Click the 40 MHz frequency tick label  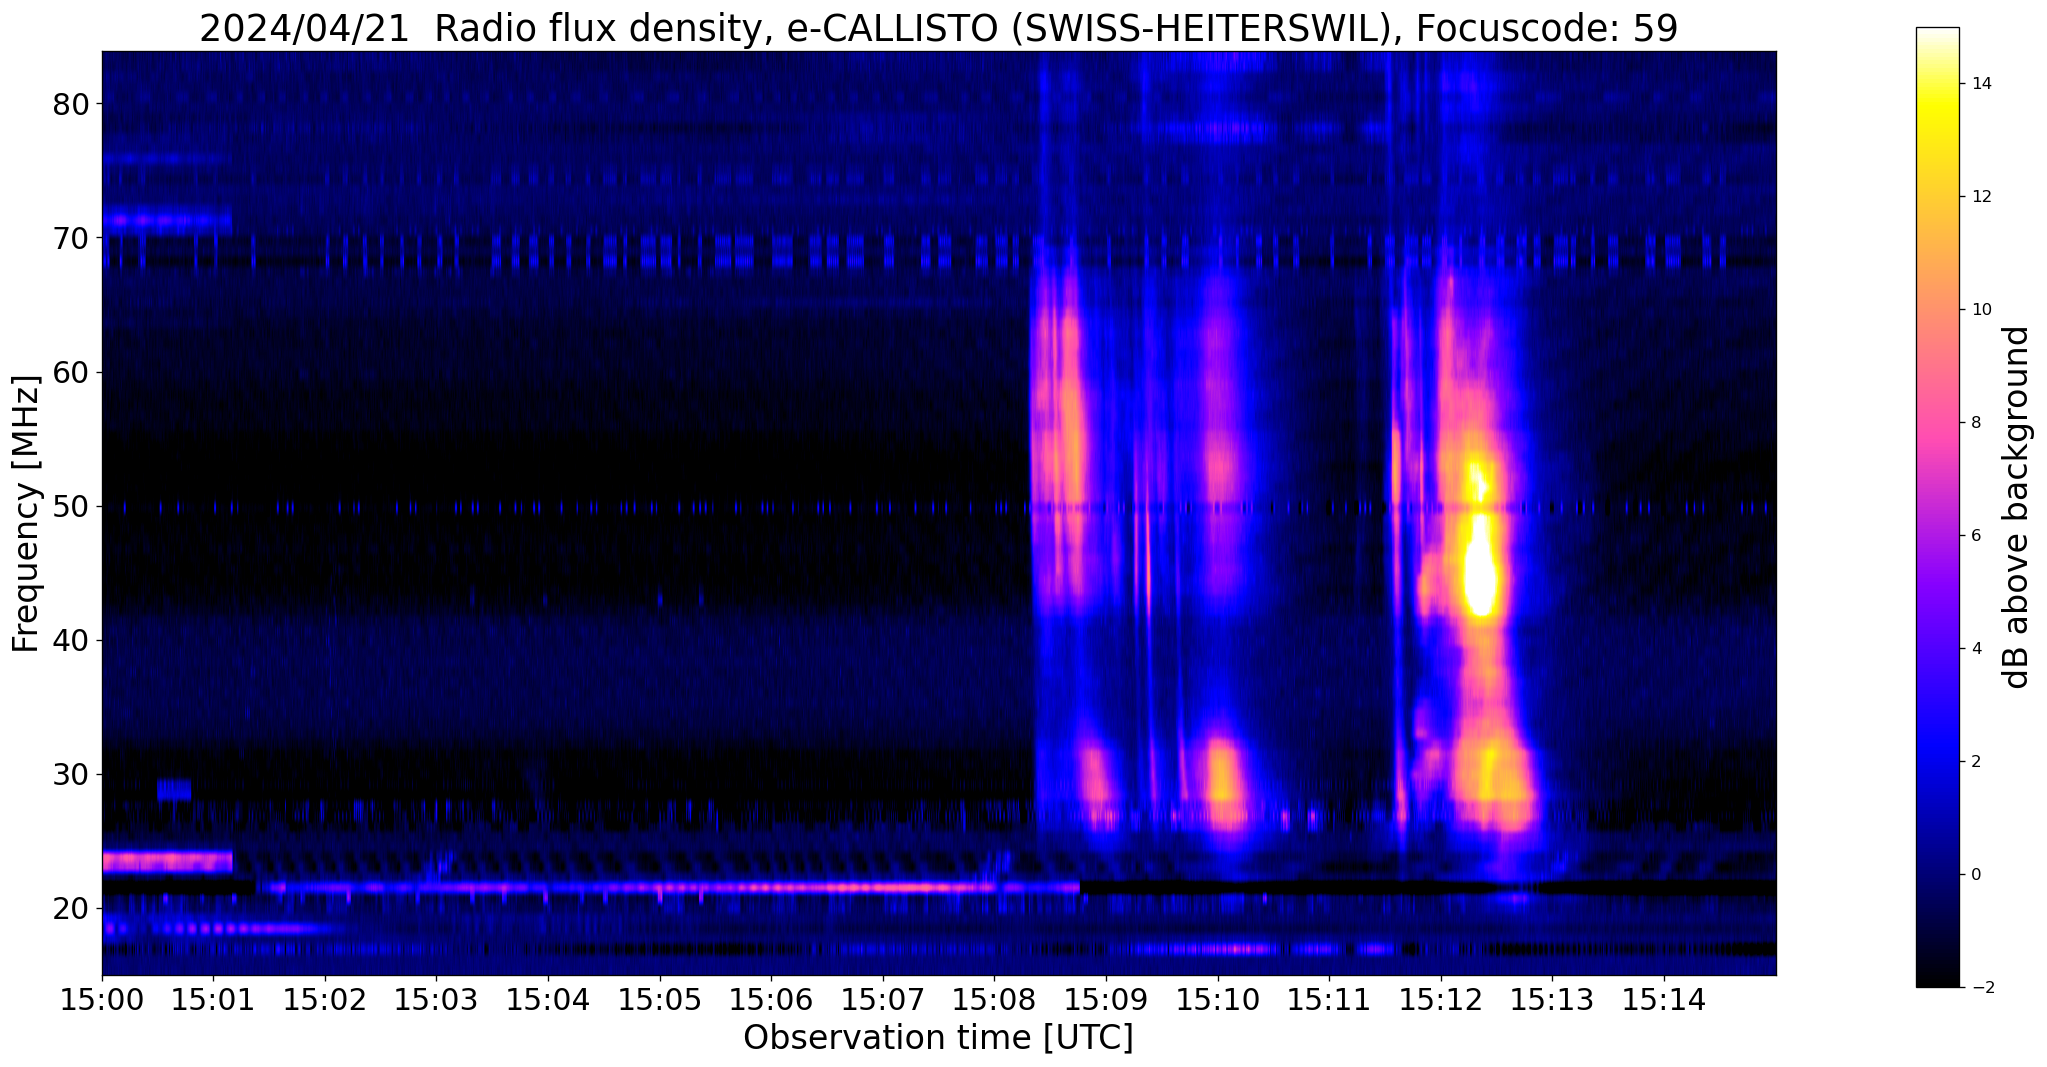(x=69, y=640)
